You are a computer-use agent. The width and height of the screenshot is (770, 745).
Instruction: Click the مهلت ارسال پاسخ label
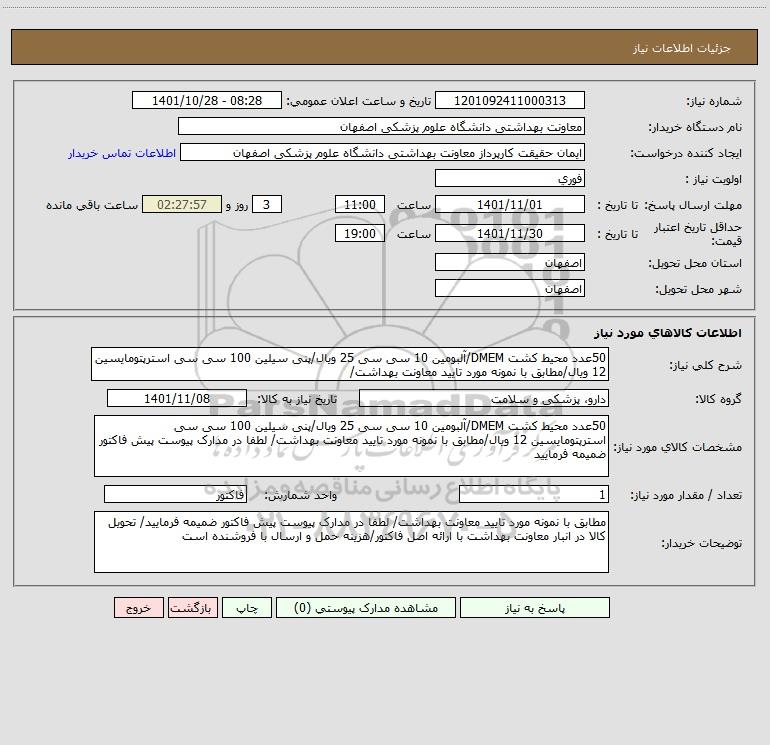click(693, 205)
